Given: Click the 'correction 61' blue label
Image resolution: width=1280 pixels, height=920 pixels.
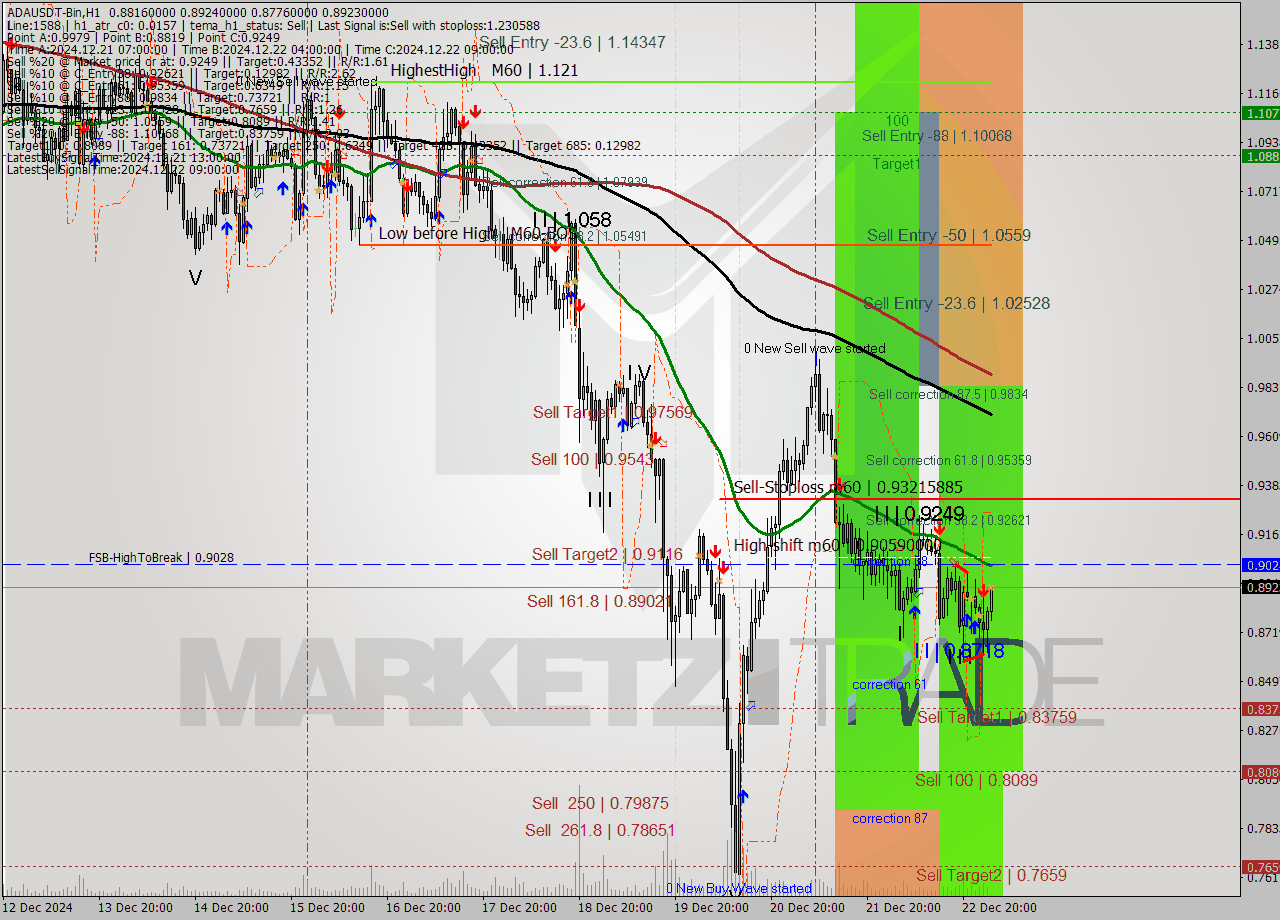Looking at the screenshot, I should [889, 684].
